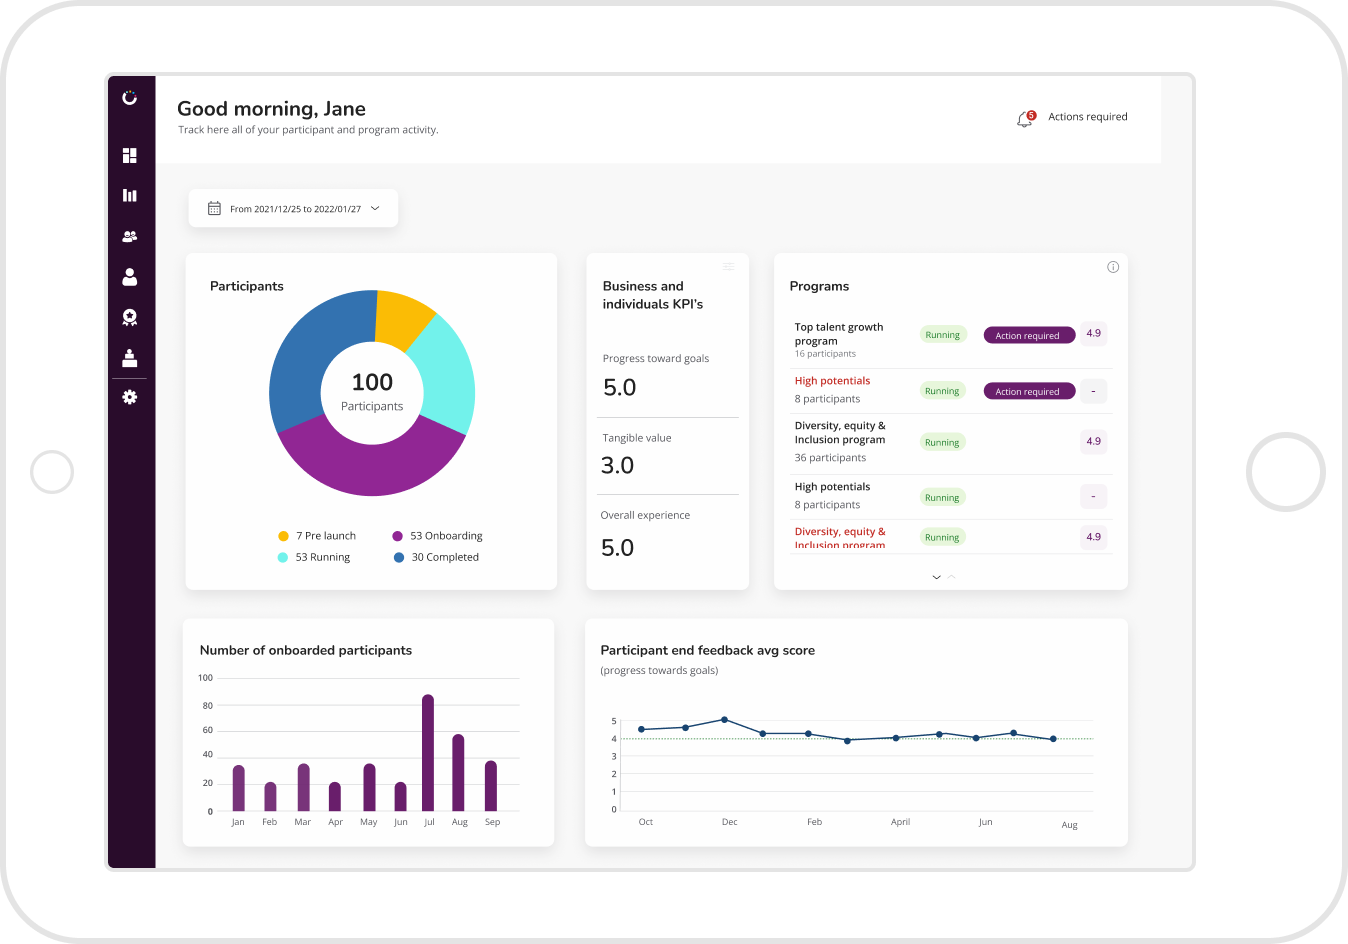Open the date range dropdown arrow
This screenshot has width=1348, height=944.
pyautogui.click(x=375, y=208)
